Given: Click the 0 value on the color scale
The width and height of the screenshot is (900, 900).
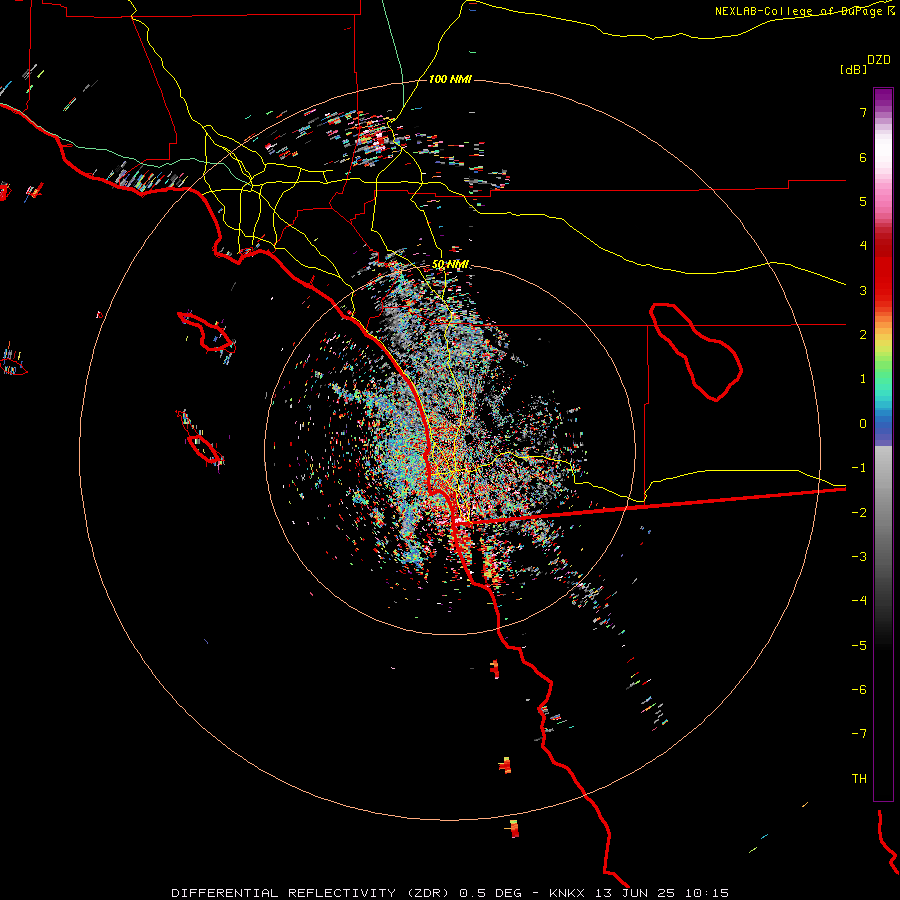Looking at the screenshot, I should 863,424.
